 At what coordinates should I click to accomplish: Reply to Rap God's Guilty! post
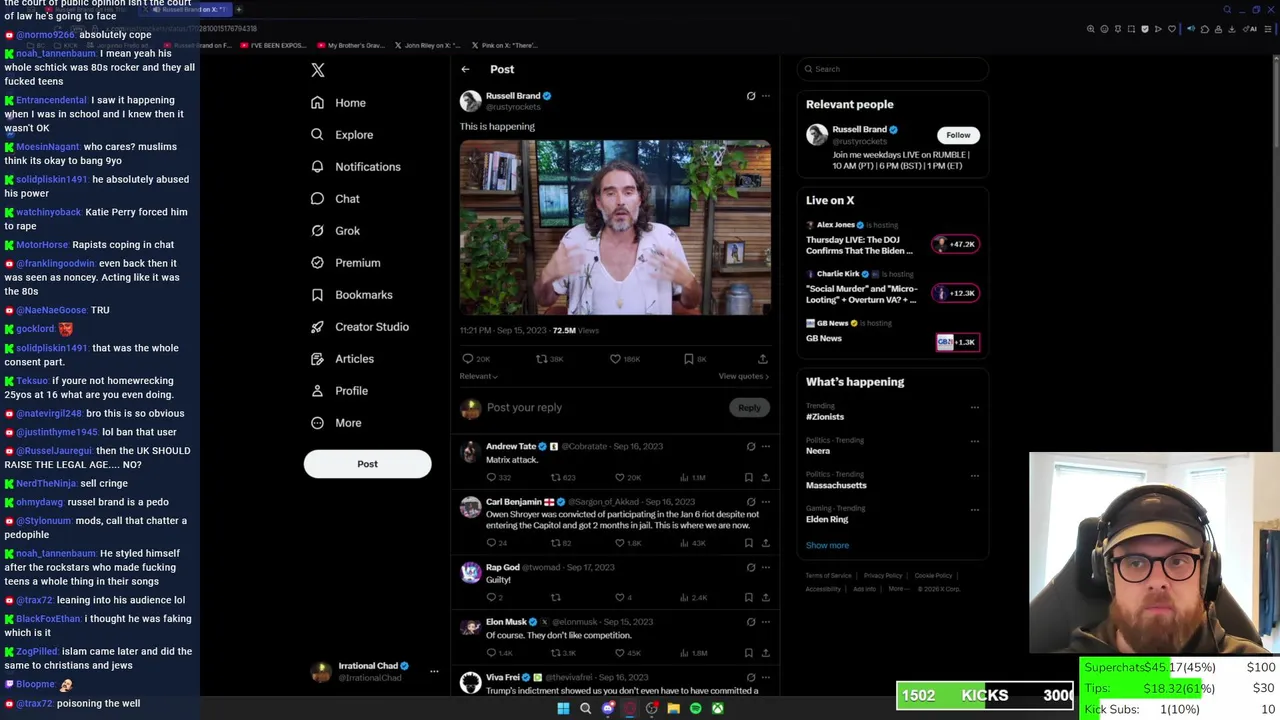[491, 598]
